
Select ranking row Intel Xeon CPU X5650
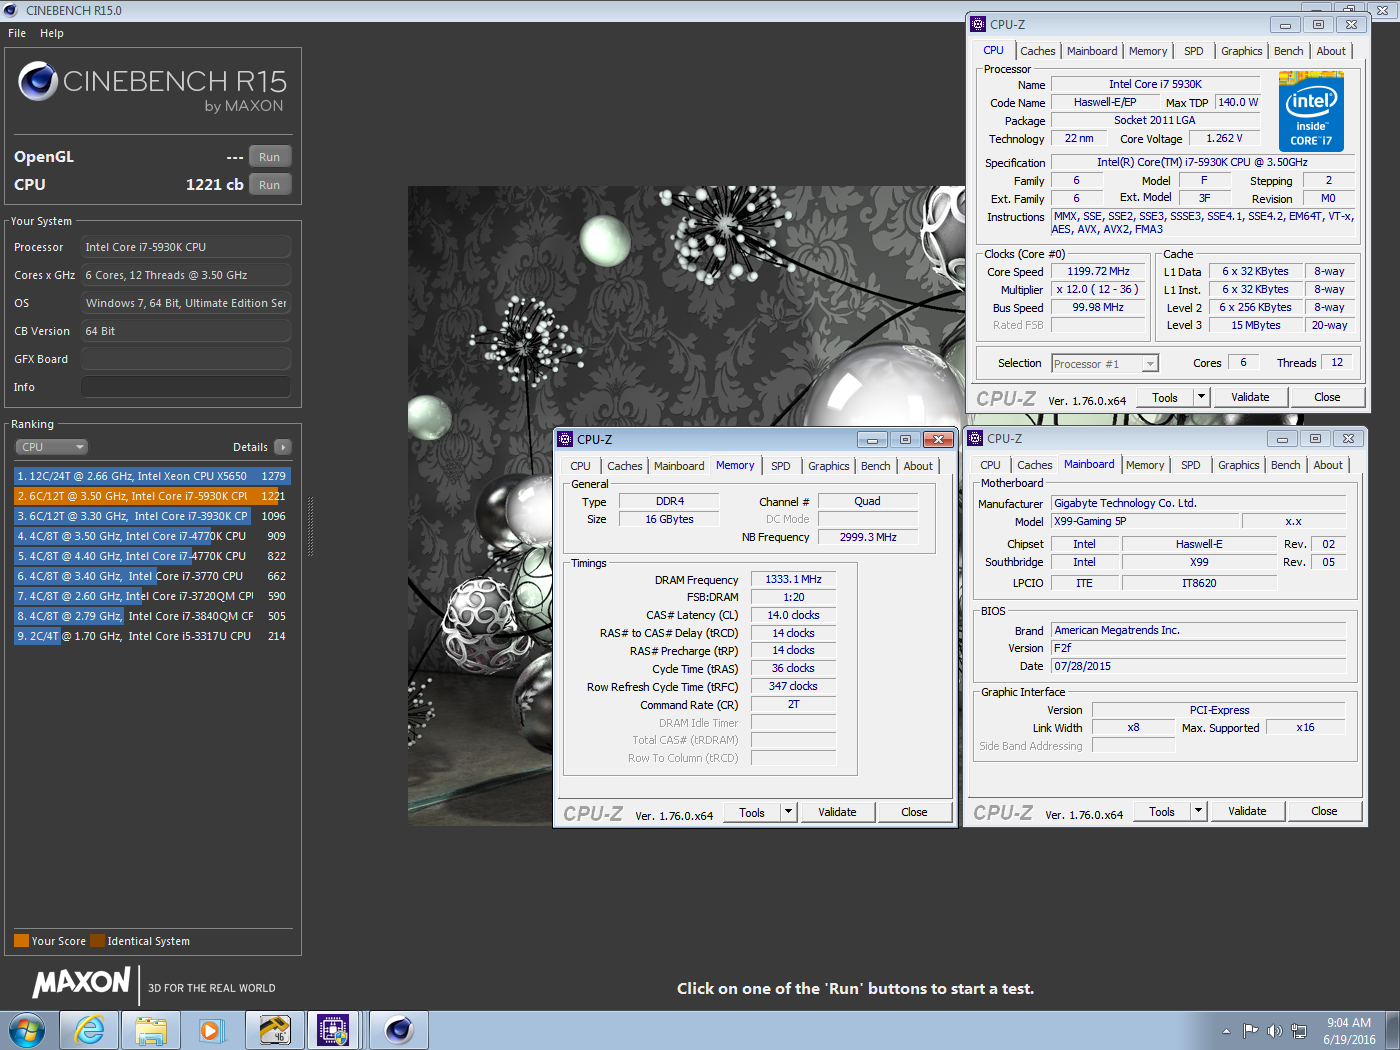[152, 476]
